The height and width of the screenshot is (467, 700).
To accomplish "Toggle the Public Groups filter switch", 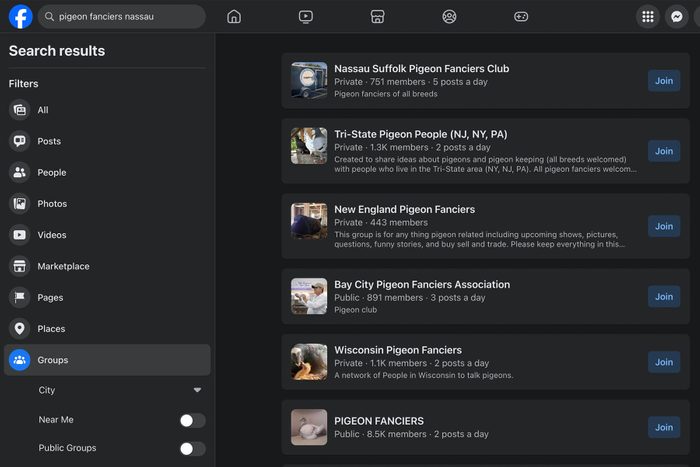I will tap(192, 449).
